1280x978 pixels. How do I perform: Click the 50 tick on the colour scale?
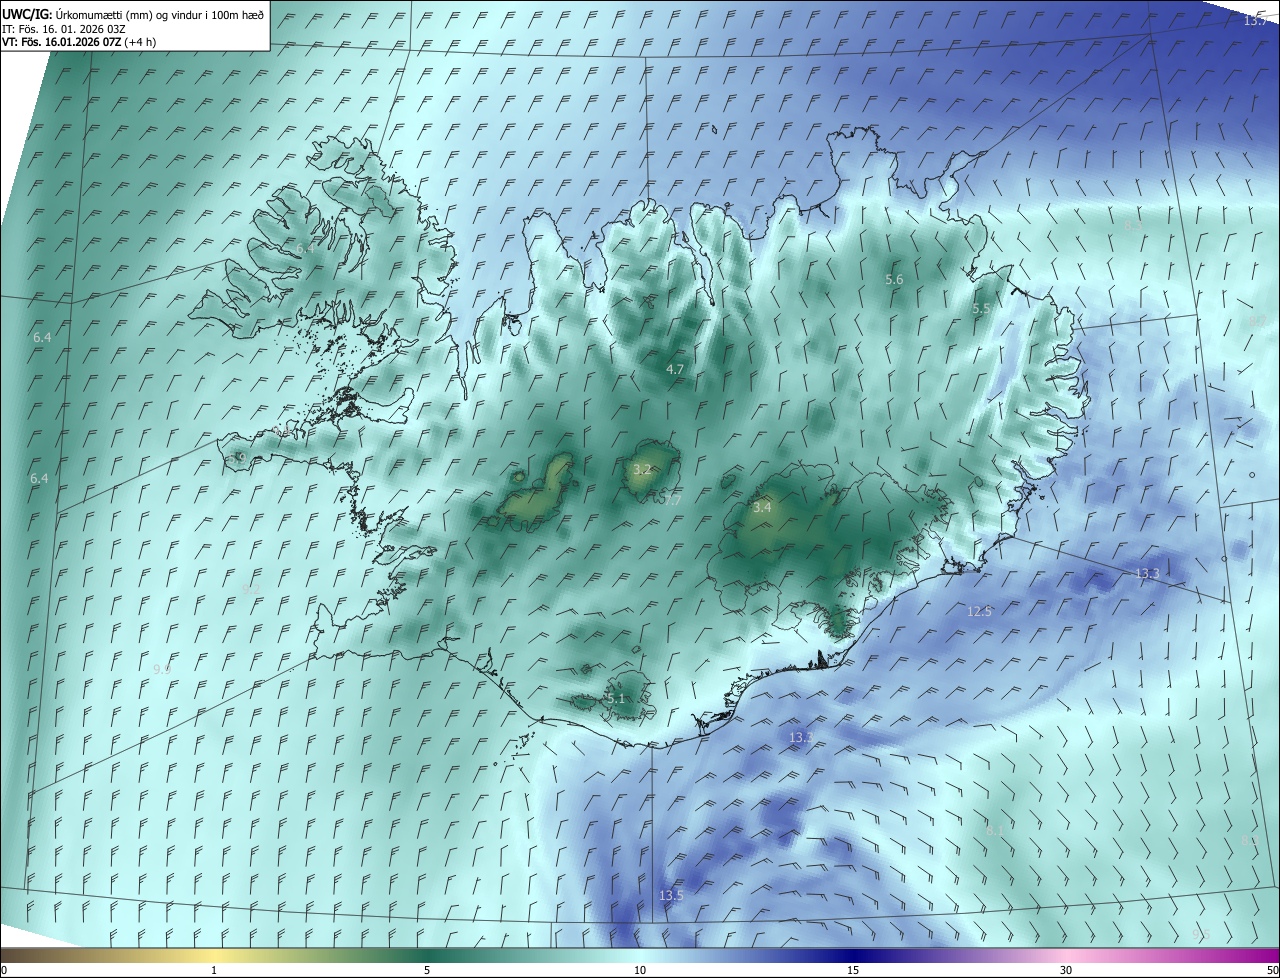coord(1272,970)
